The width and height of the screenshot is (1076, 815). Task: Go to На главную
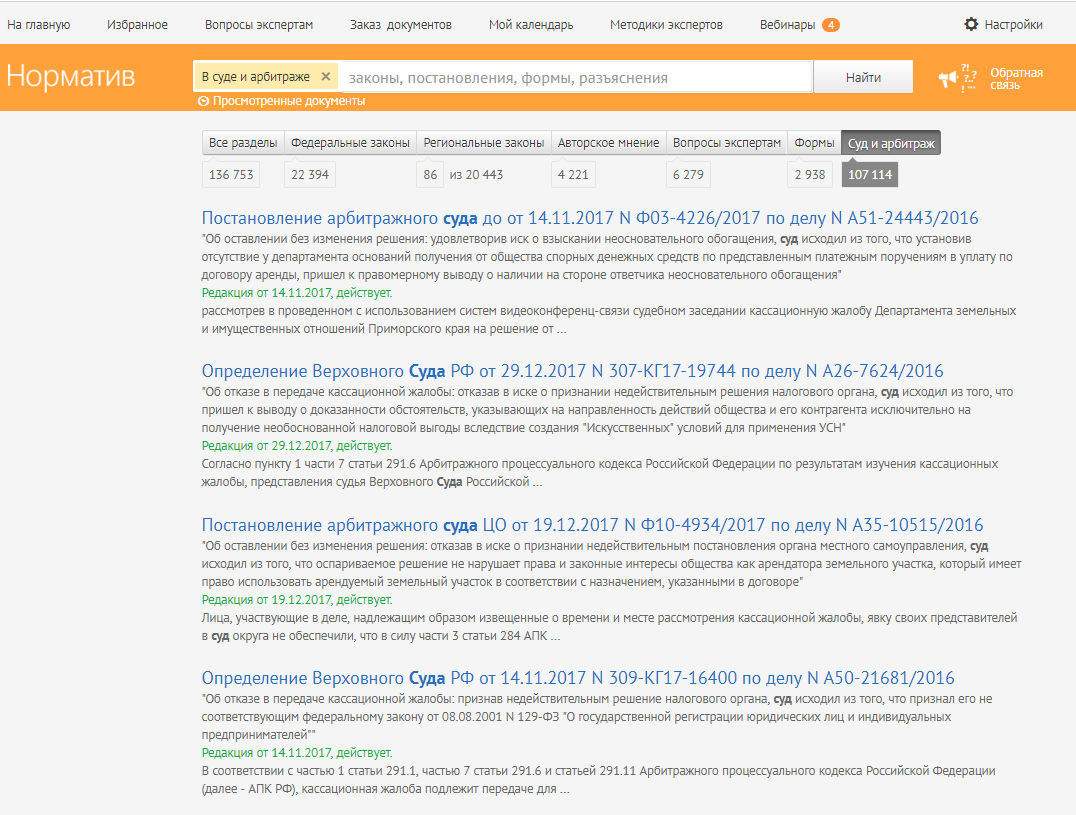pyautogui.click(x=39, y=25)
